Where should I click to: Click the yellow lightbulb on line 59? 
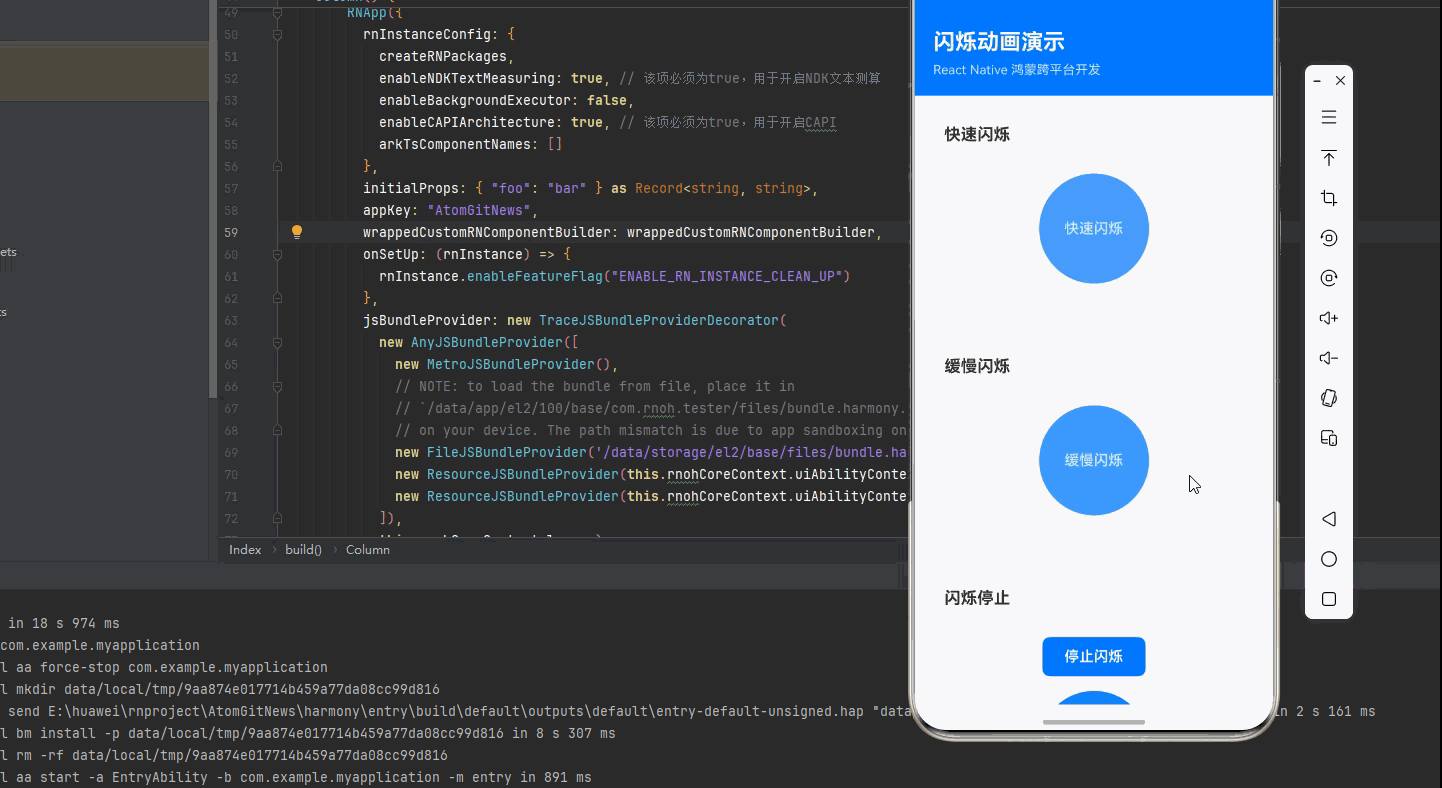296,232
